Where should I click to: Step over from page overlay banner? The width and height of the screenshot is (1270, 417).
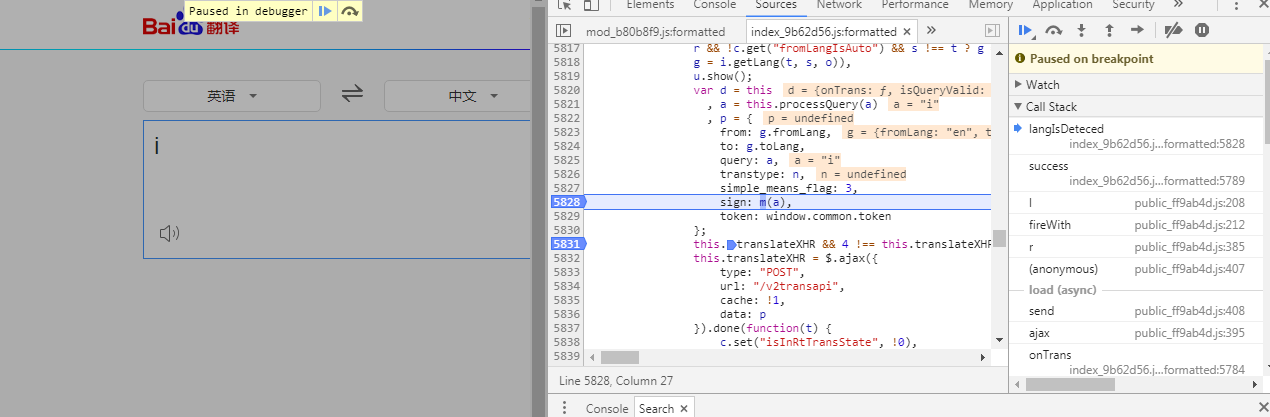349,11
